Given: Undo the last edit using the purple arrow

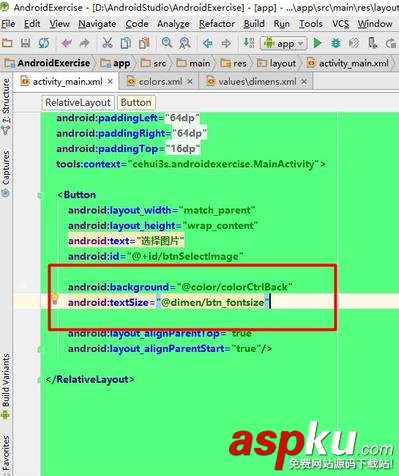Looking at the screenshot, I should 67,43.
